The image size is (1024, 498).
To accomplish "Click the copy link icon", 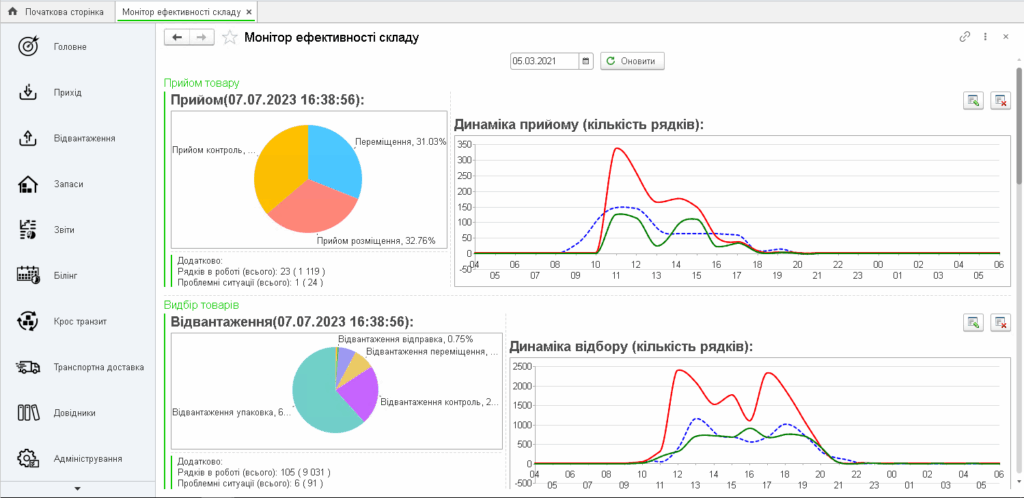I will tap(965, 37).
